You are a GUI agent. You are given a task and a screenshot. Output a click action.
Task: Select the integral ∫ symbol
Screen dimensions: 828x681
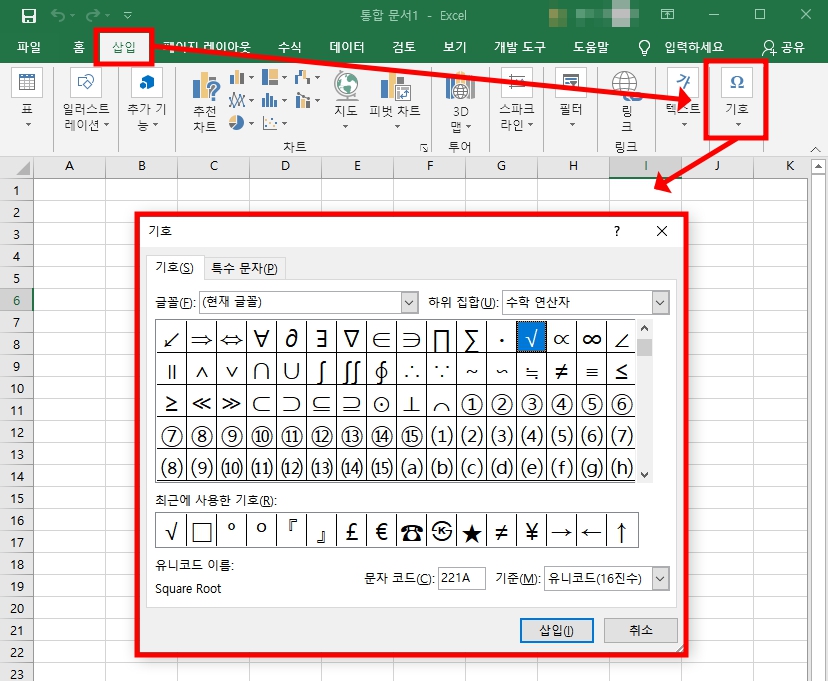point(322,371)
